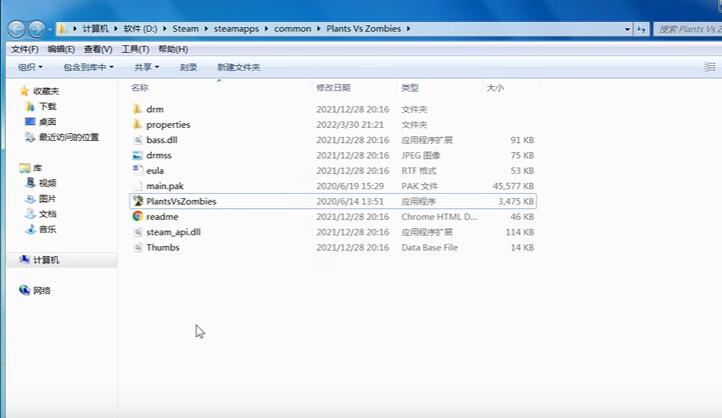Select the main.pak file icon

point(137,186)
